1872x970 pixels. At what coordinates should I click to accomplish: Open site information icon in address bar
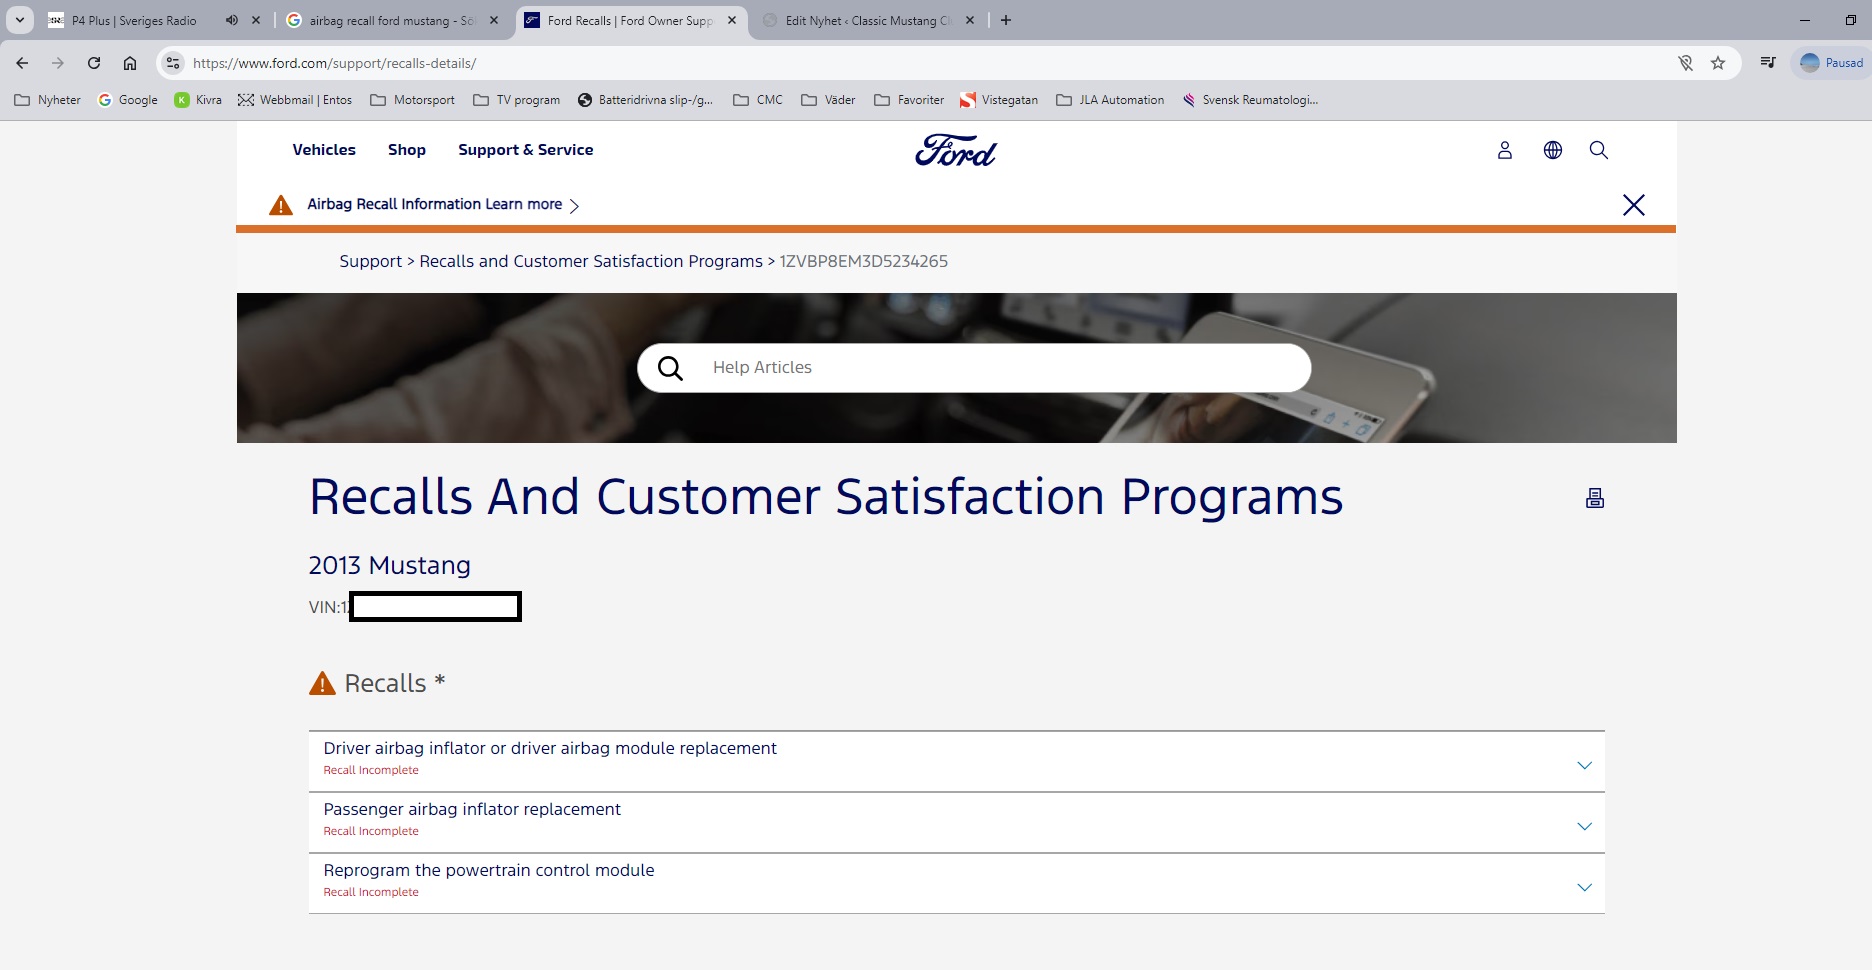click(173, 63)
